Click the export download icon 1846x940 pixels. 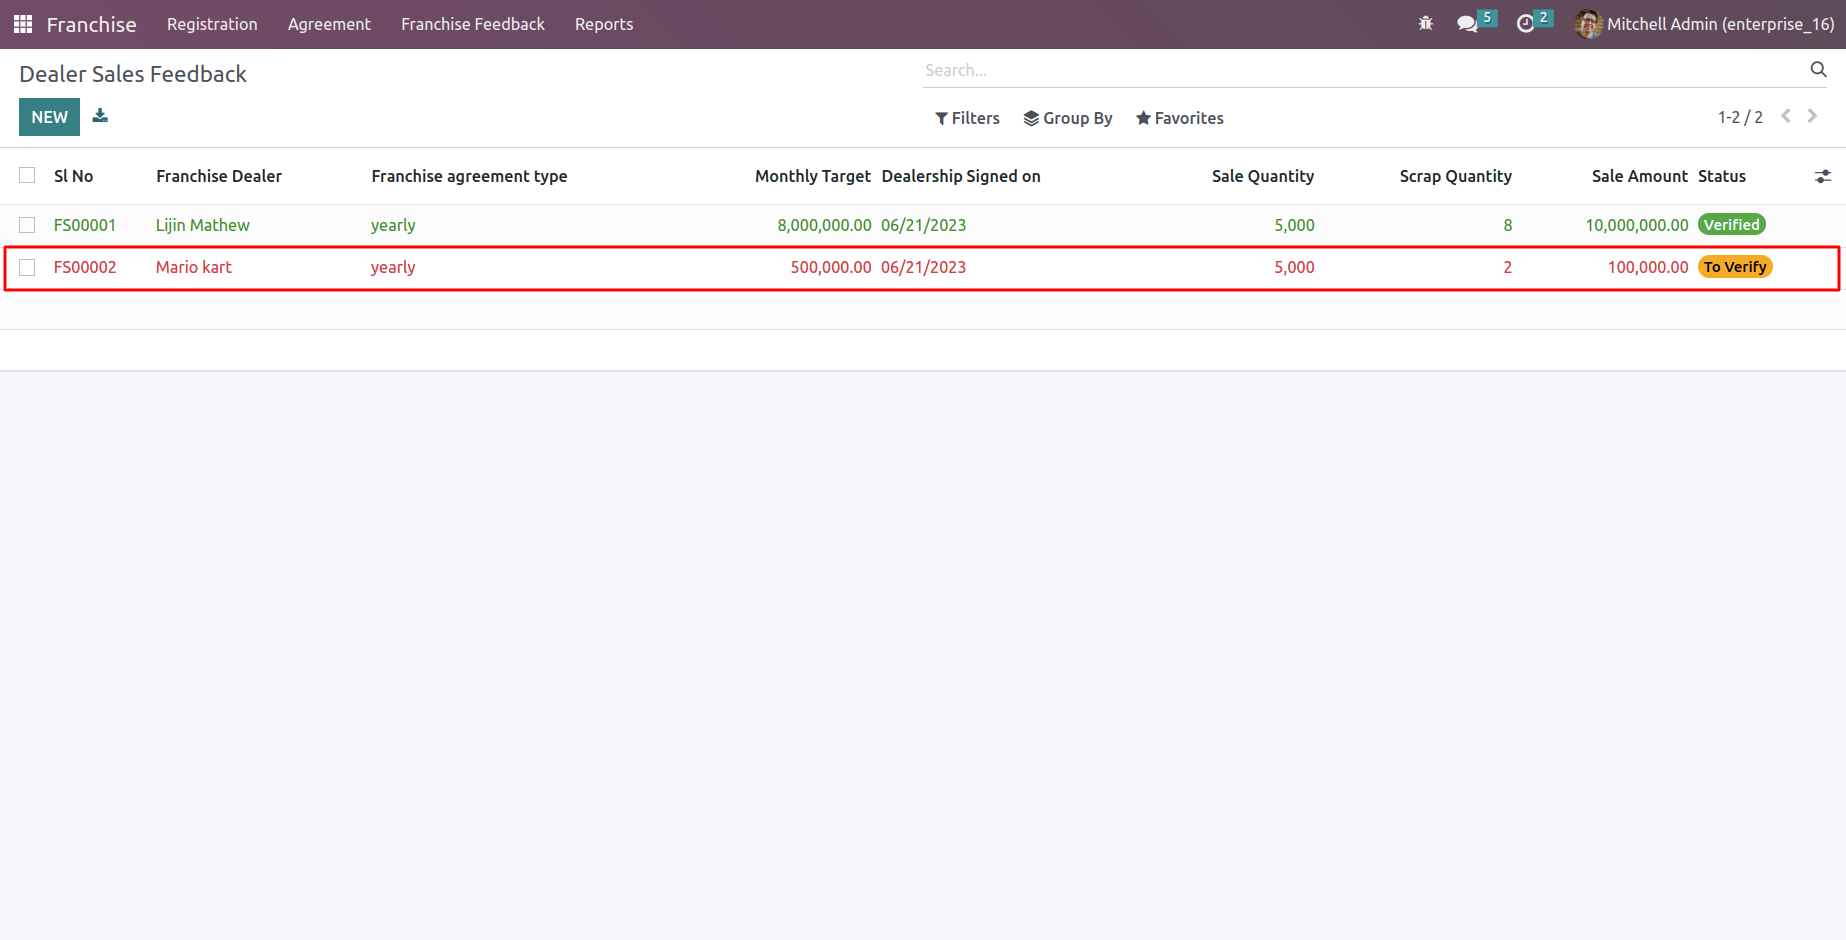tap(100, 116)
